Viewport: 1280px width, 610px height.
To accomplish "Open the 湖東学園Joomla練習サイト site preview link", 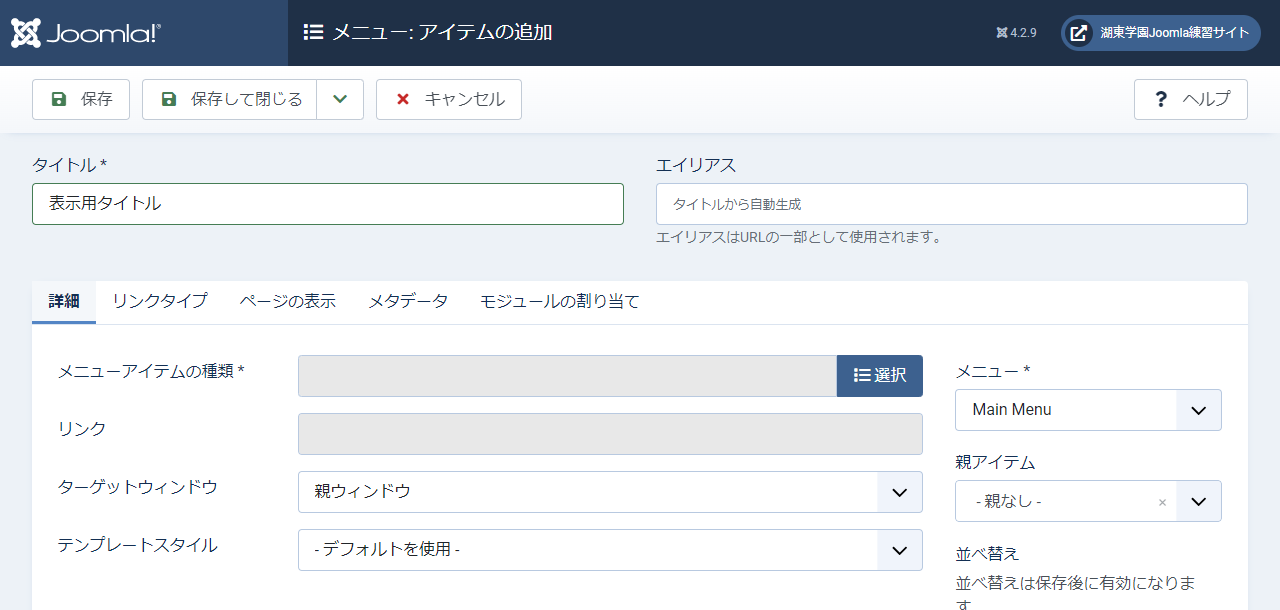I will (x=1160, y=33).
